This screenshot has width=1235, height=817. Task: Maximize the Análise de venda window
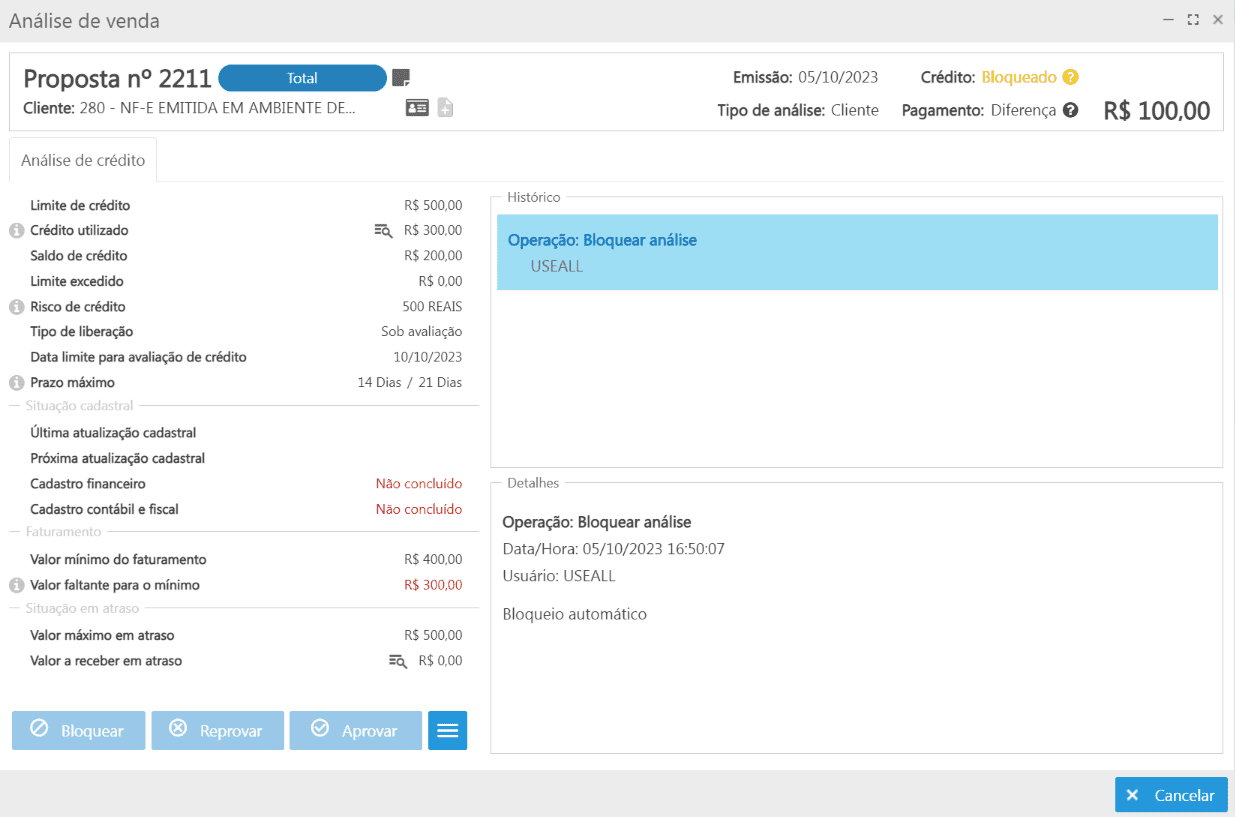click(x=1193, y=20)
